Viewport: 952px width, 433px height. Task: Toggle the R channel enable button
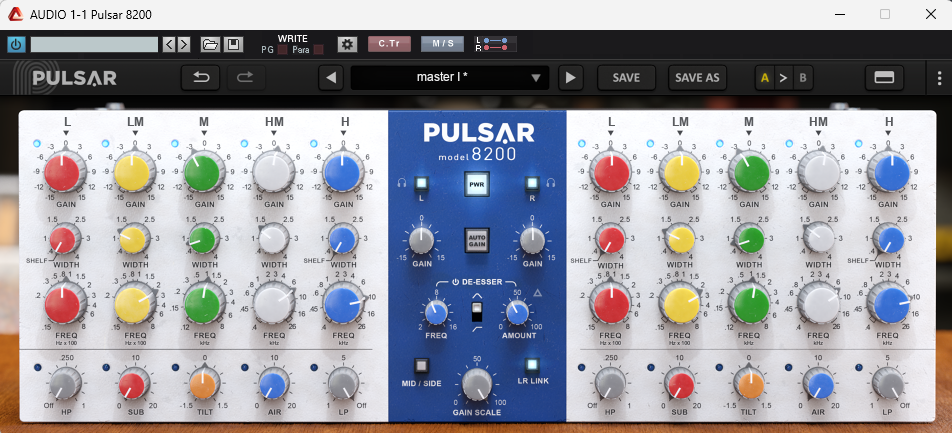coord(532,183)
